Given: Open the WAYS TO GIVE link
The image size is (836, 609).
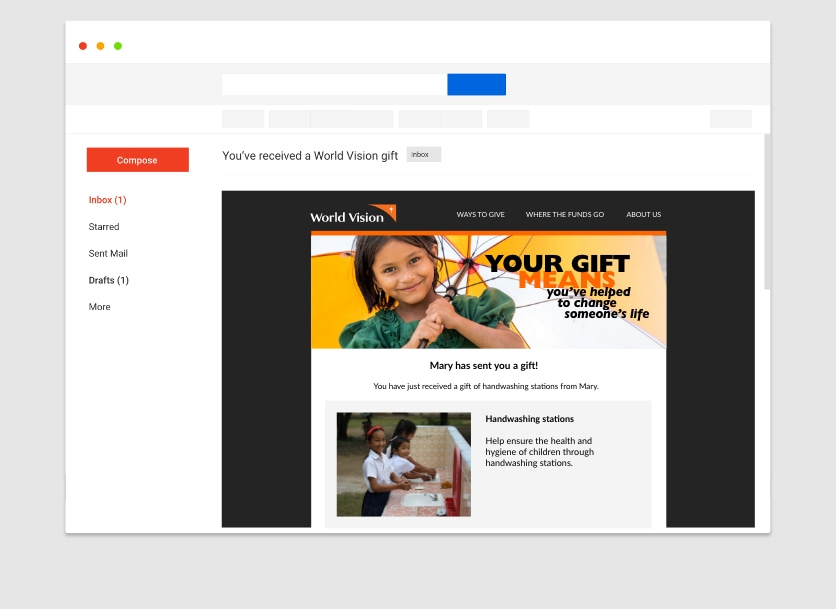Looking at the screenshot, I should click(x=480, y=214).
